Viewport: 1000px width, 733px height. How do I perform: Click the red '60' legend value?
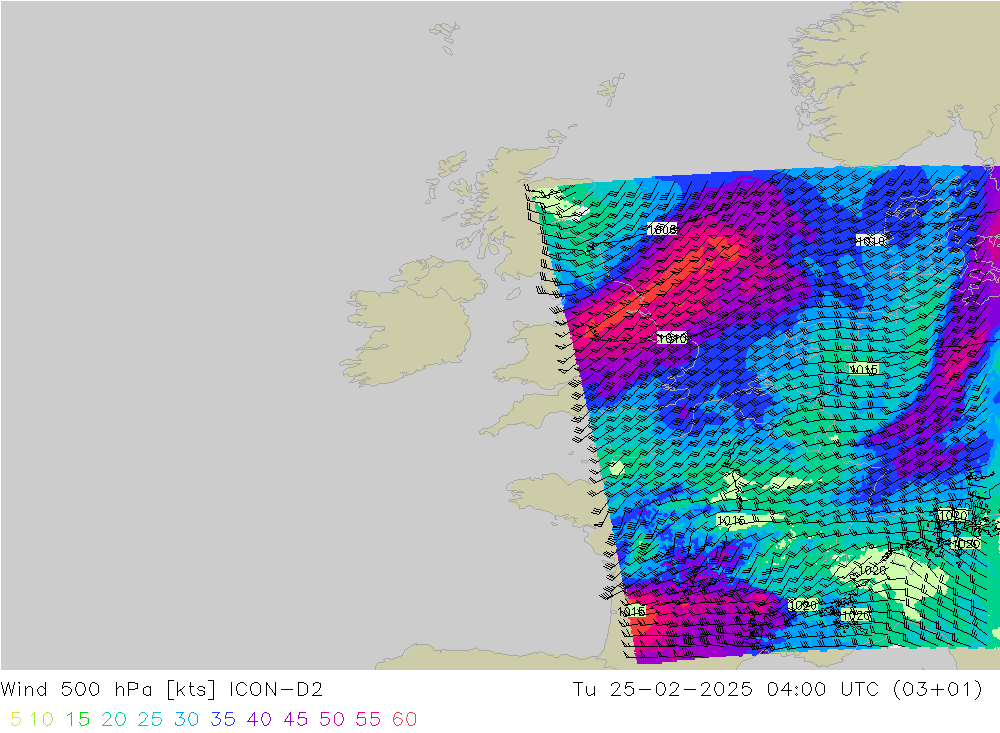point(405,719)
